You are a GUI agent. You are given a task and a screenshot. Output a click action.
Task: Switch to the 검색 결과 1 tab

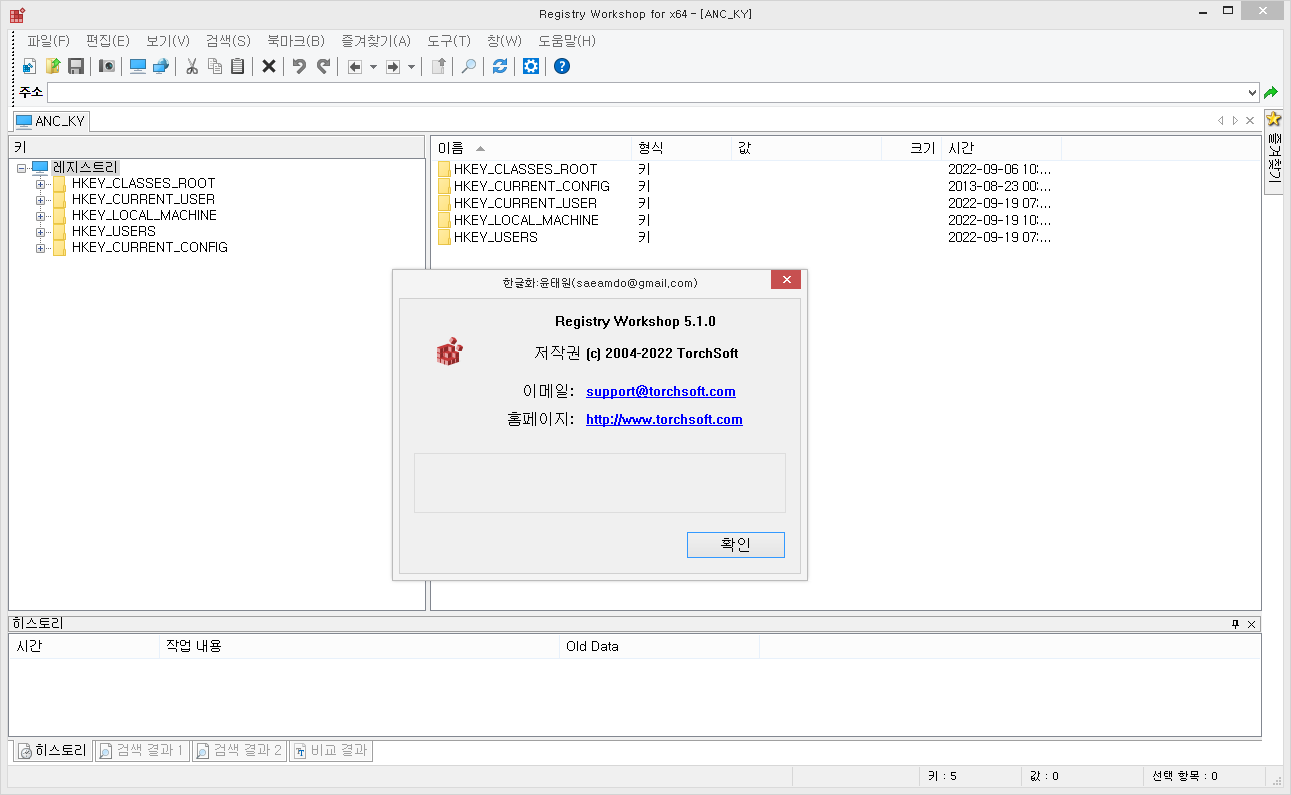(x=140, y=751)
